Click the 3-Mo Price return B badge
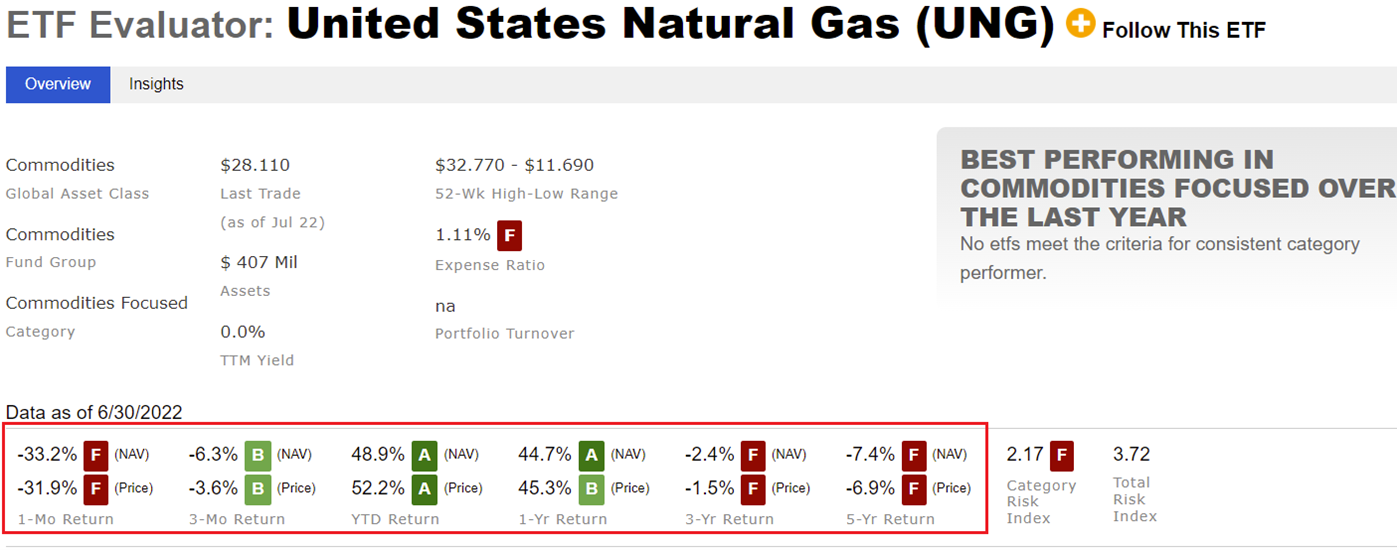Image resolution: width=1397 pixels, height=550 pixels. 258,489
